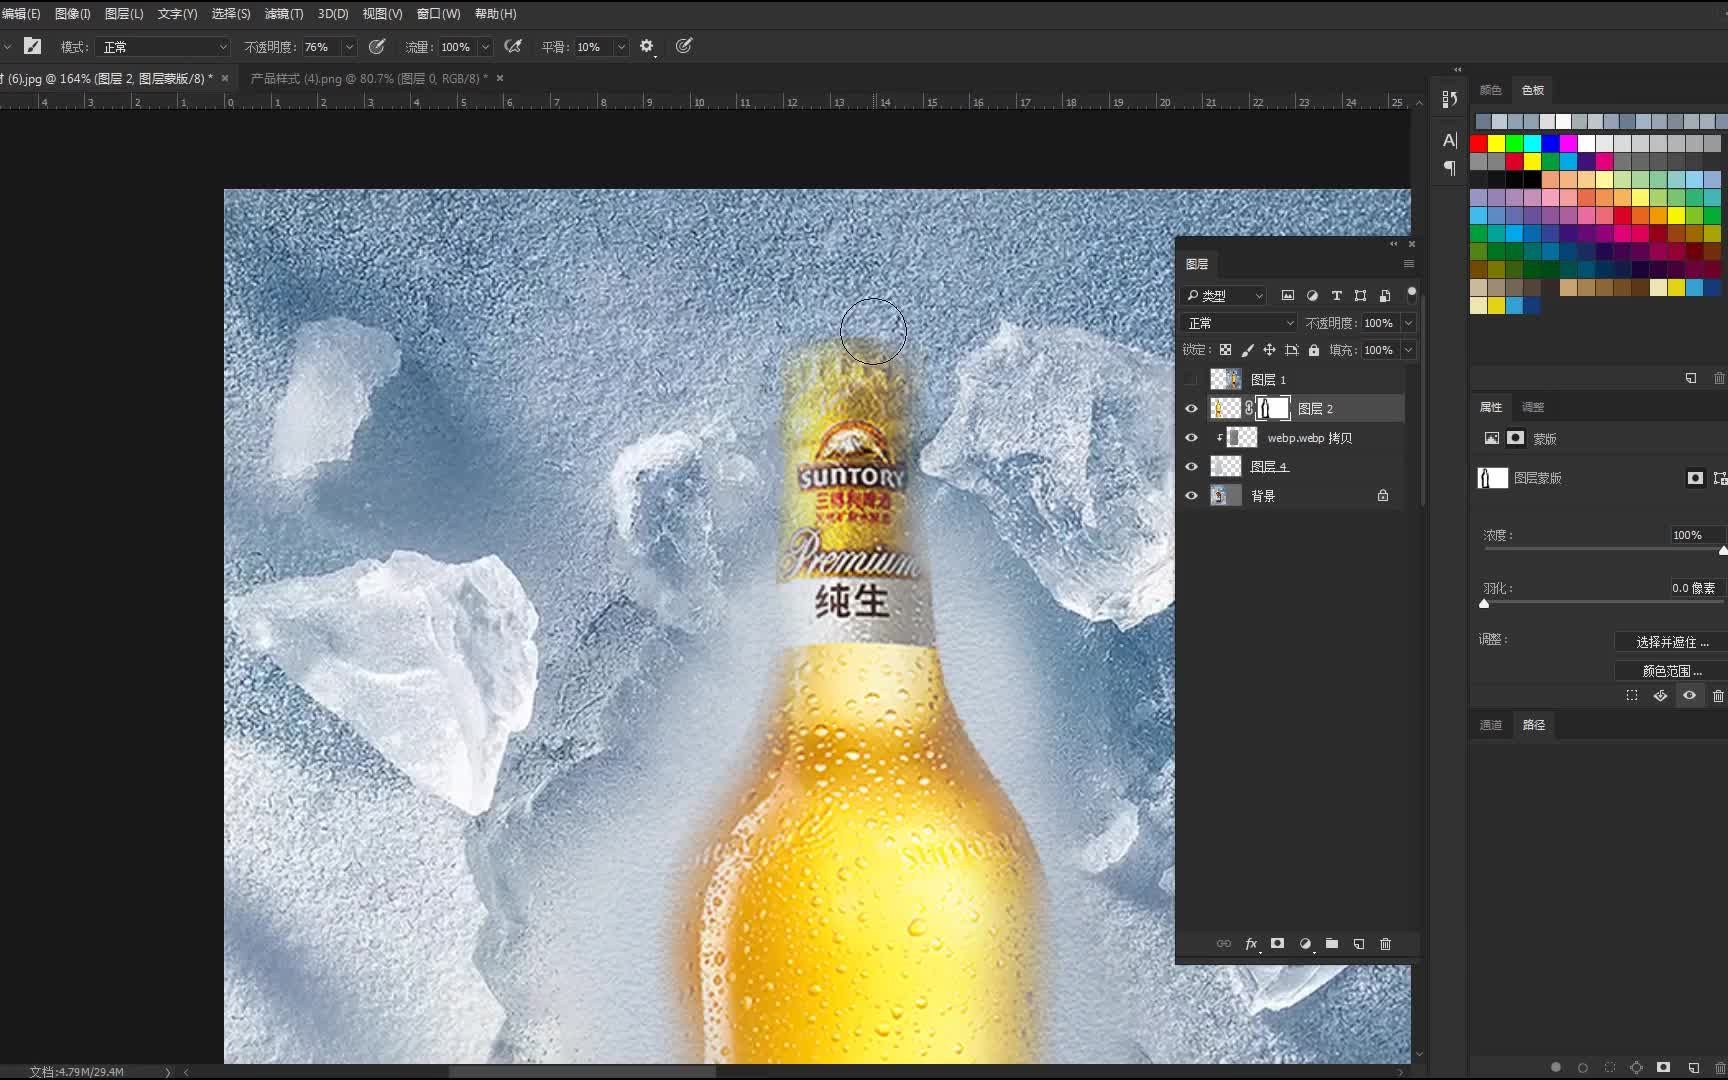Hide 背景 layer visibility eye
This screenshot has height=1080, width=1728.
click(1191, 496)
